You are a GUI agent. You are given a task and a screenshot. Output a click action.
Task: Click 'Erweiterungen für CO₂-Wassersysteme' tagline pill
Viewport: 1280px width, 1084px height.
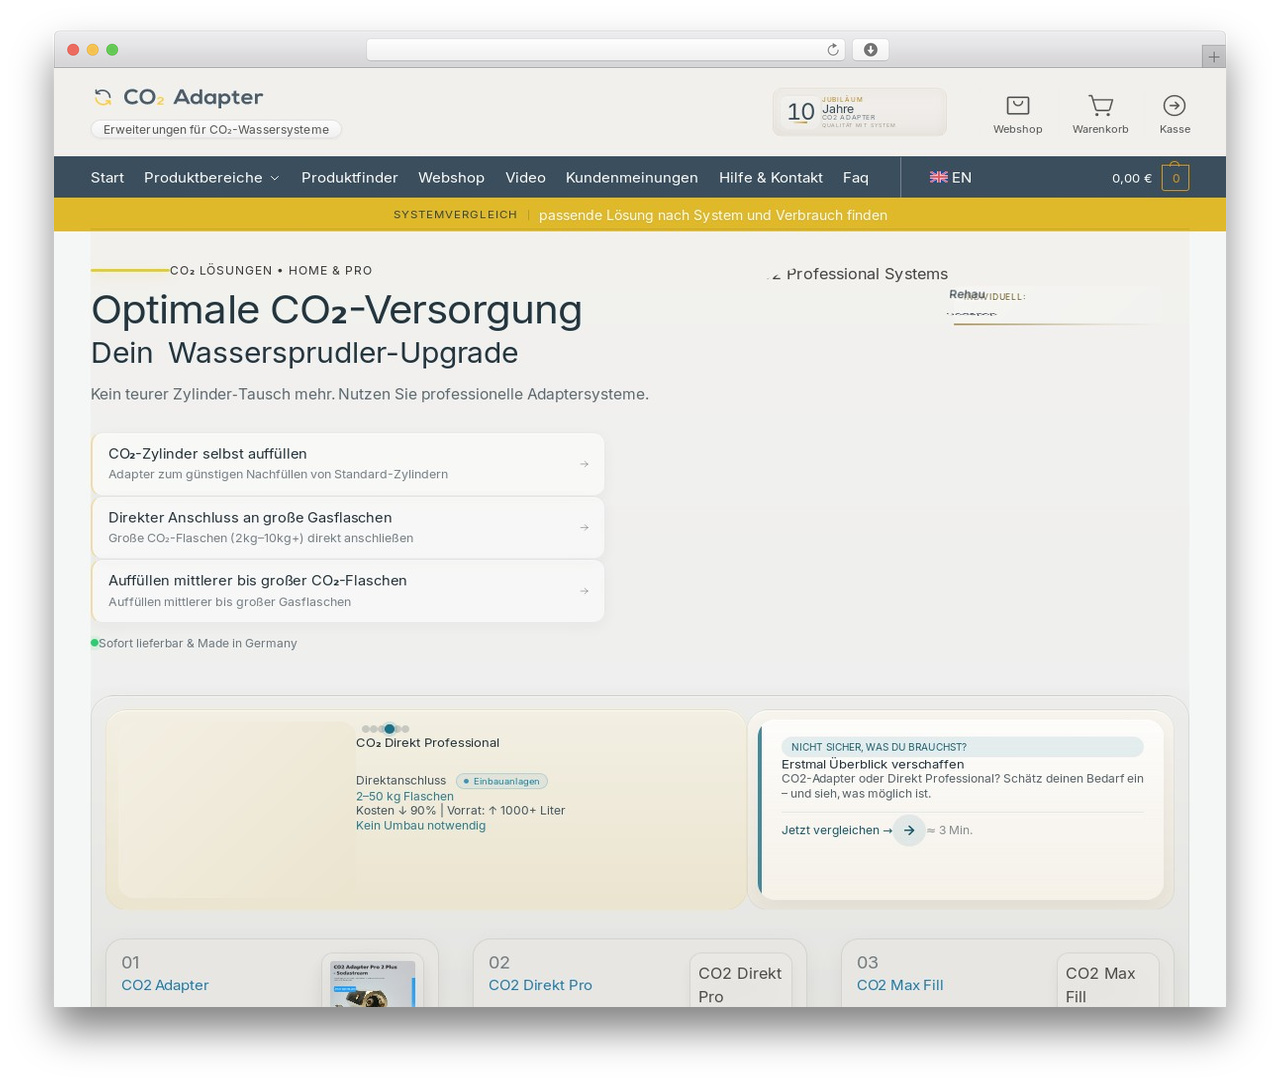(216, 129)
